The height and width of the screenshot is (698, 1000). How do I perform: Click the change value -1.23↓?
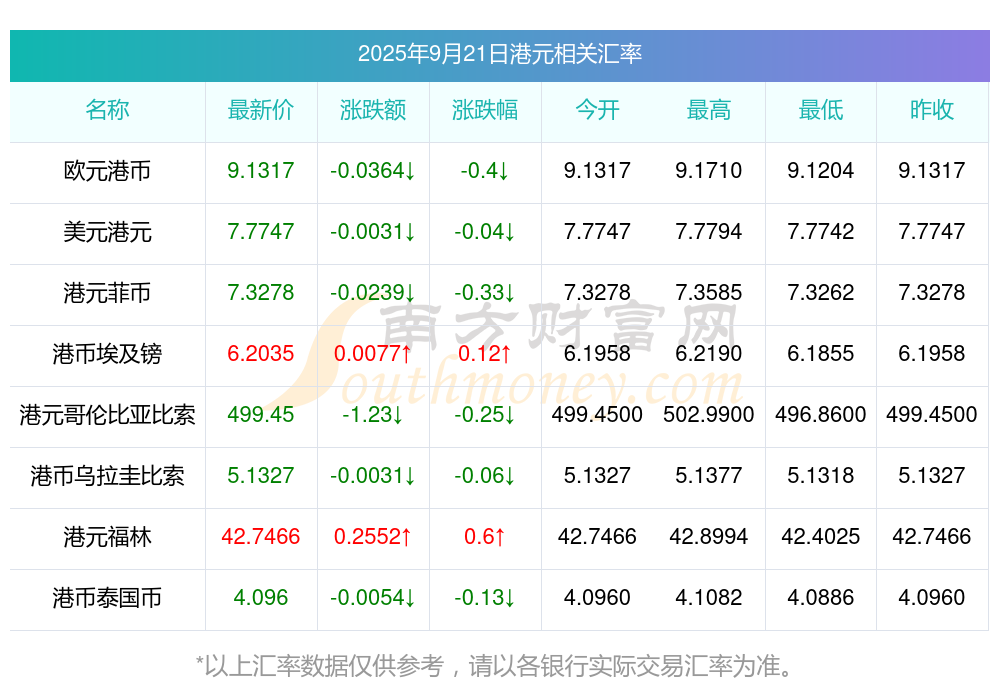point(373,414)
